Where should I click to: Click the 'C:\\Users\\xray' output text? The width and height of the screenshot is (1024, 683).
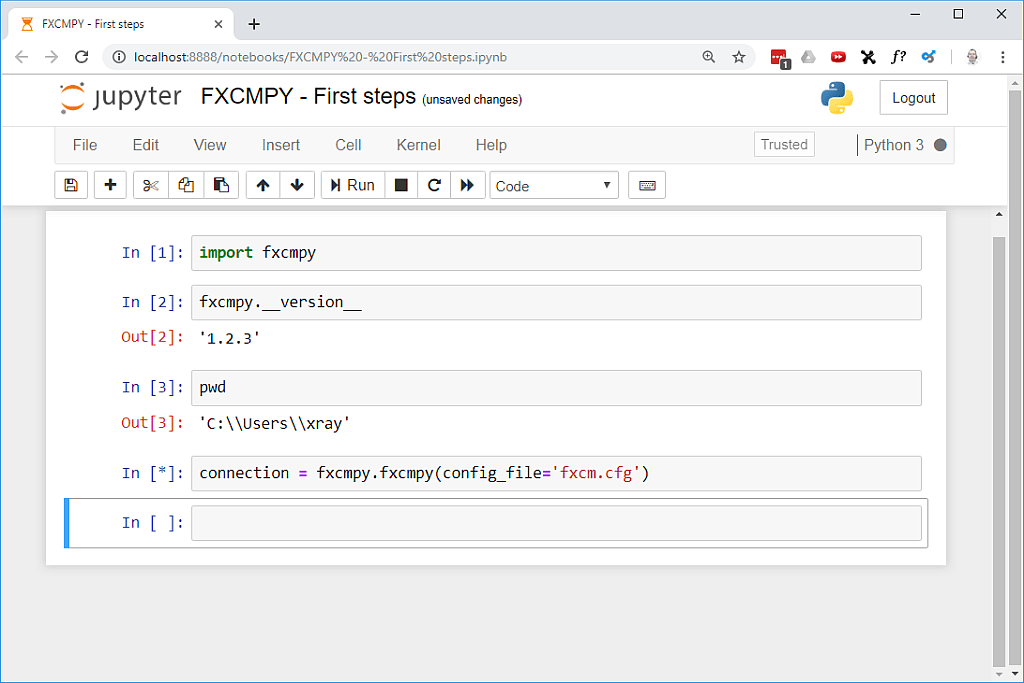point(275,424)
